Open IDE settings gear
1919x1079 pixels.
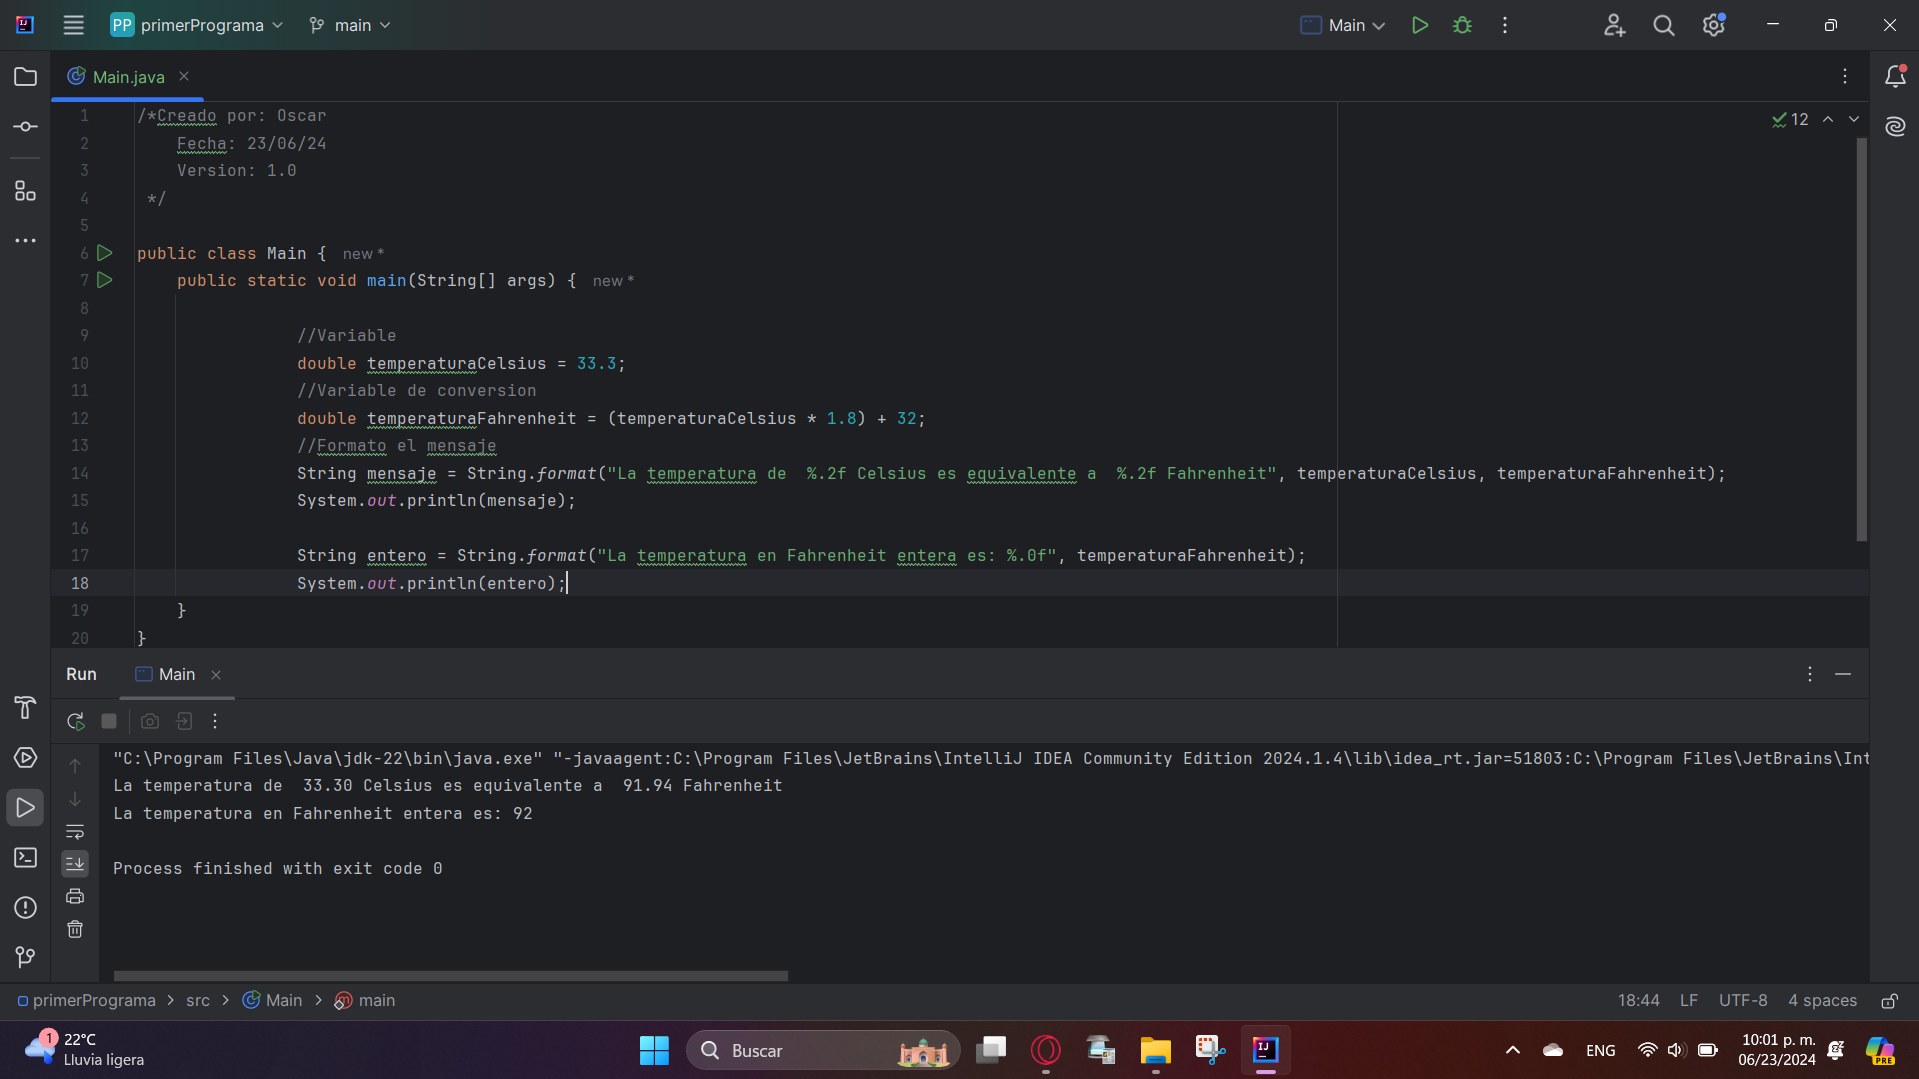tap(1714, 25)
